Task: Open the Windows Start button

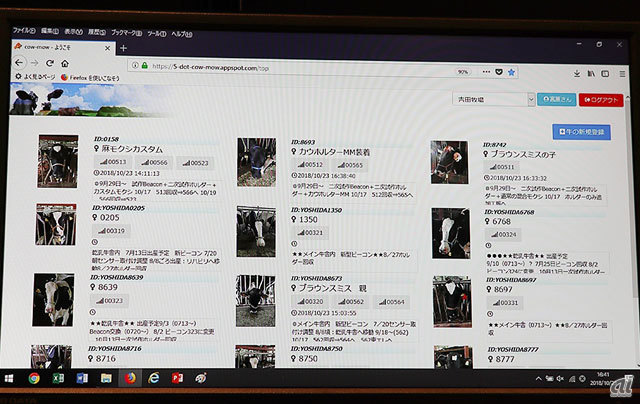Action: (x=9, y=379)
